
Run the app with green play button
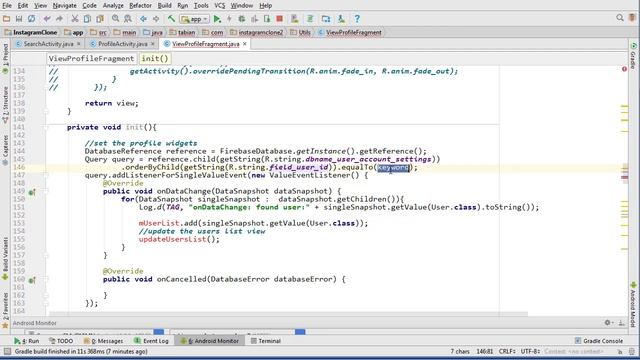(217, 19)
